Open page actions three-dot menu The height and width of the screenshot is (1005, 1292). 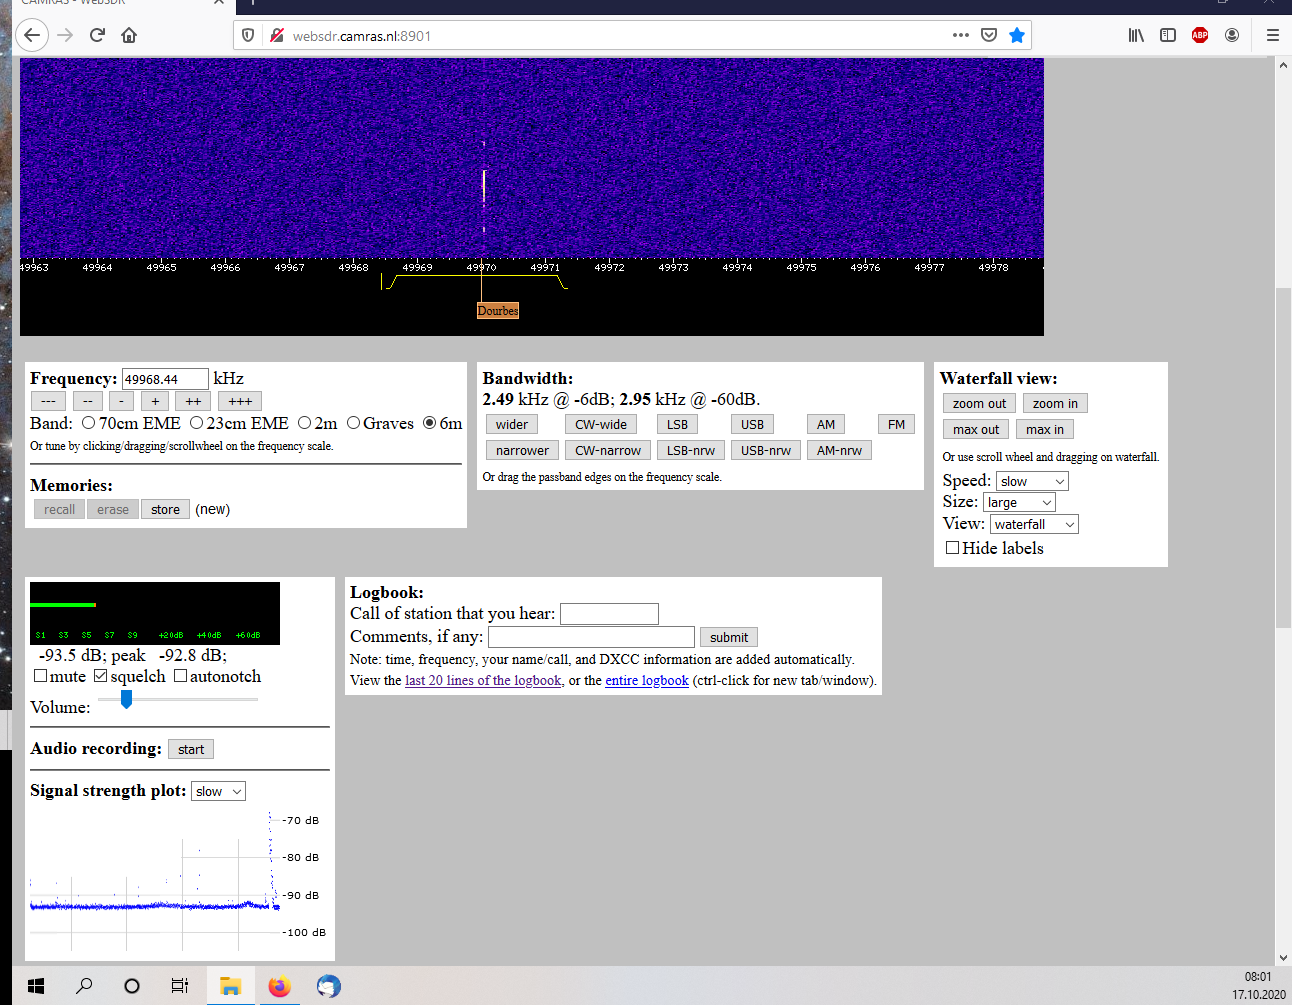click(961, 35)
